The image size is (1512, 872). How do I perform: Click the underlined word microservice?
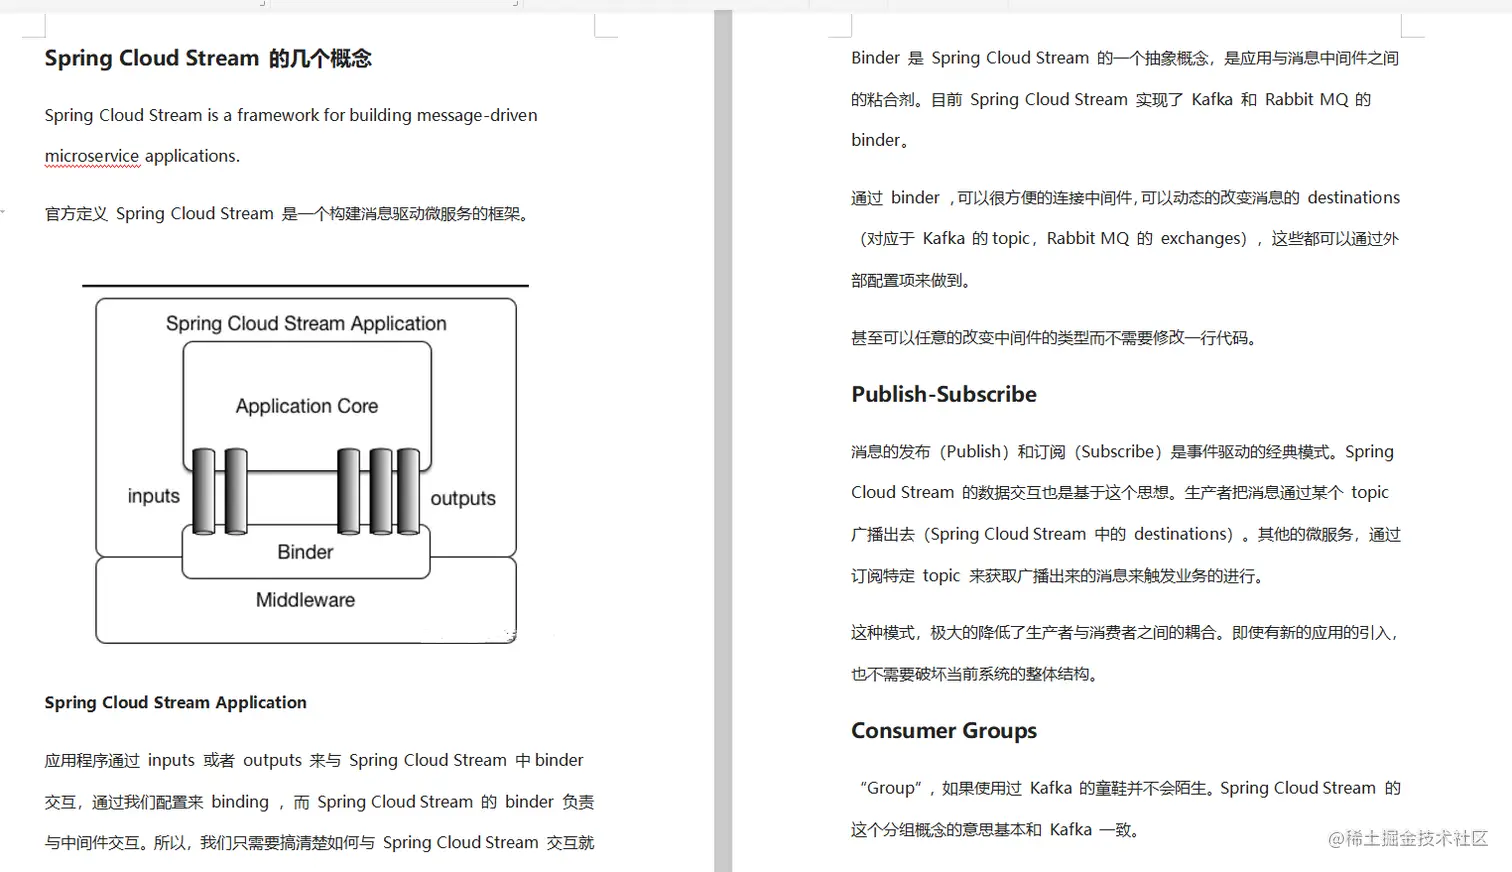click(x=91, y=156)
